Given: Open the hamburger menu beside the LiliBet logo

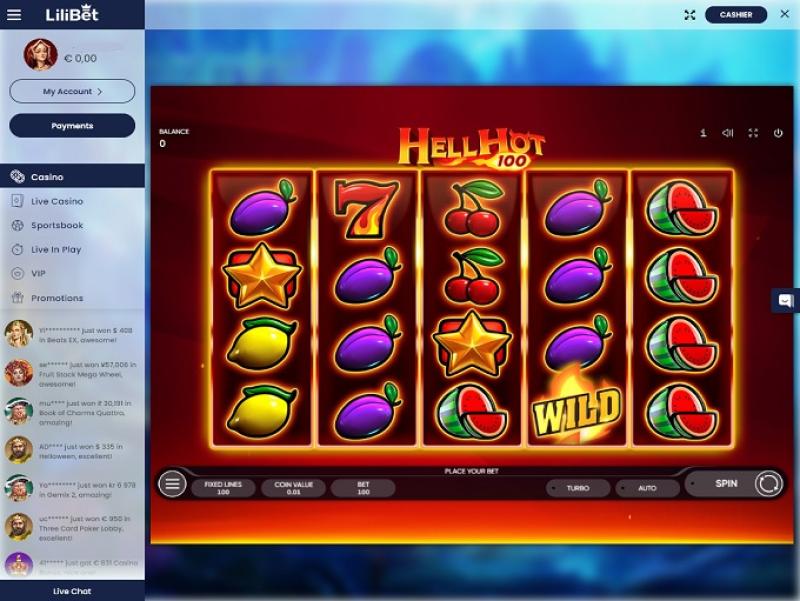Looking at the screenshot, I should tap(14, 14).
